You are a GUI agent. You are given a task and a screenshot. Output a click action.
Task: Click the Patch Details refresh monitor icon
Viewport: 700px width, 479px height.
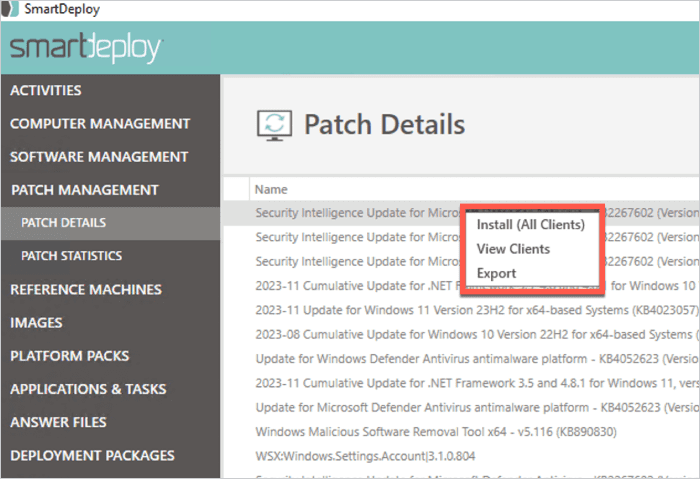pyautogui.click(x=274, y=125)
